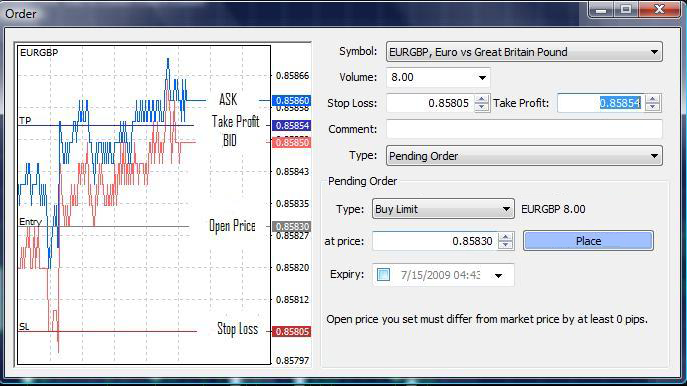This screenshot has height=386, width=687.
Task: Click the blue ASK 0.85860 price label
Action: 292,100
